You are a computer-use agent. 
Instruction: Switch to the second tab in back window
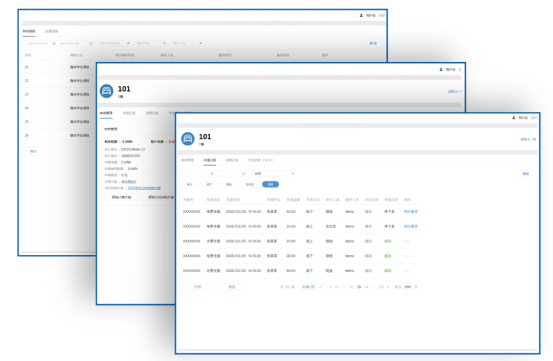coord(51,31)
